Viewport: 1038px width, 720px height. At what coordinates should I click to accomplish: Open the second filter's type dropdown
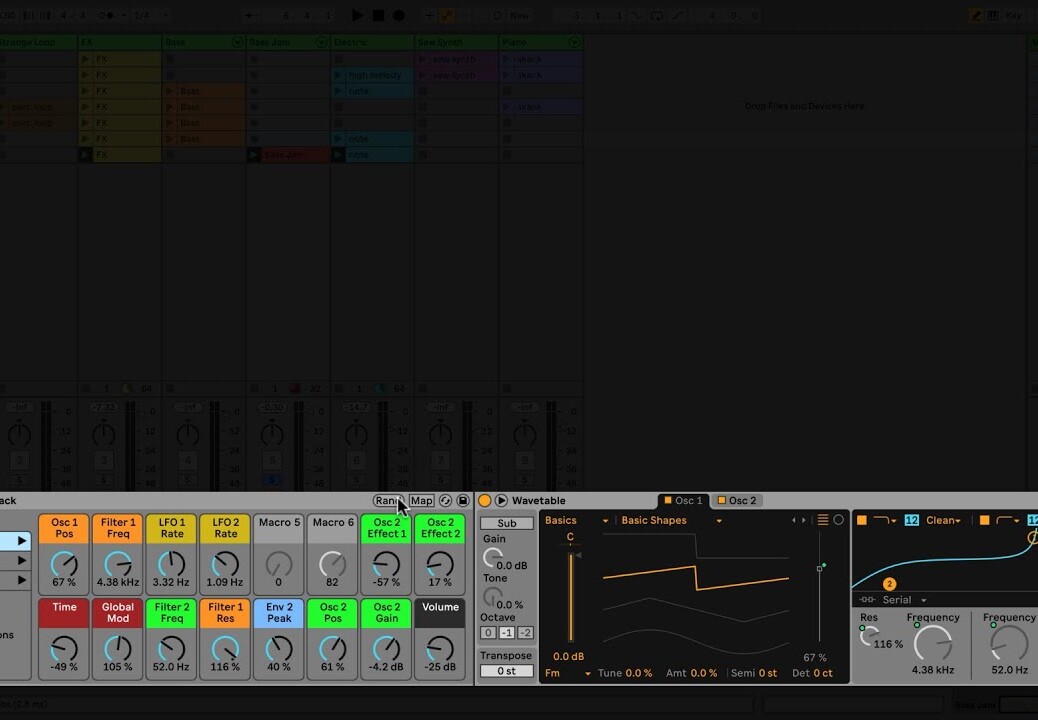(1008, 520)
